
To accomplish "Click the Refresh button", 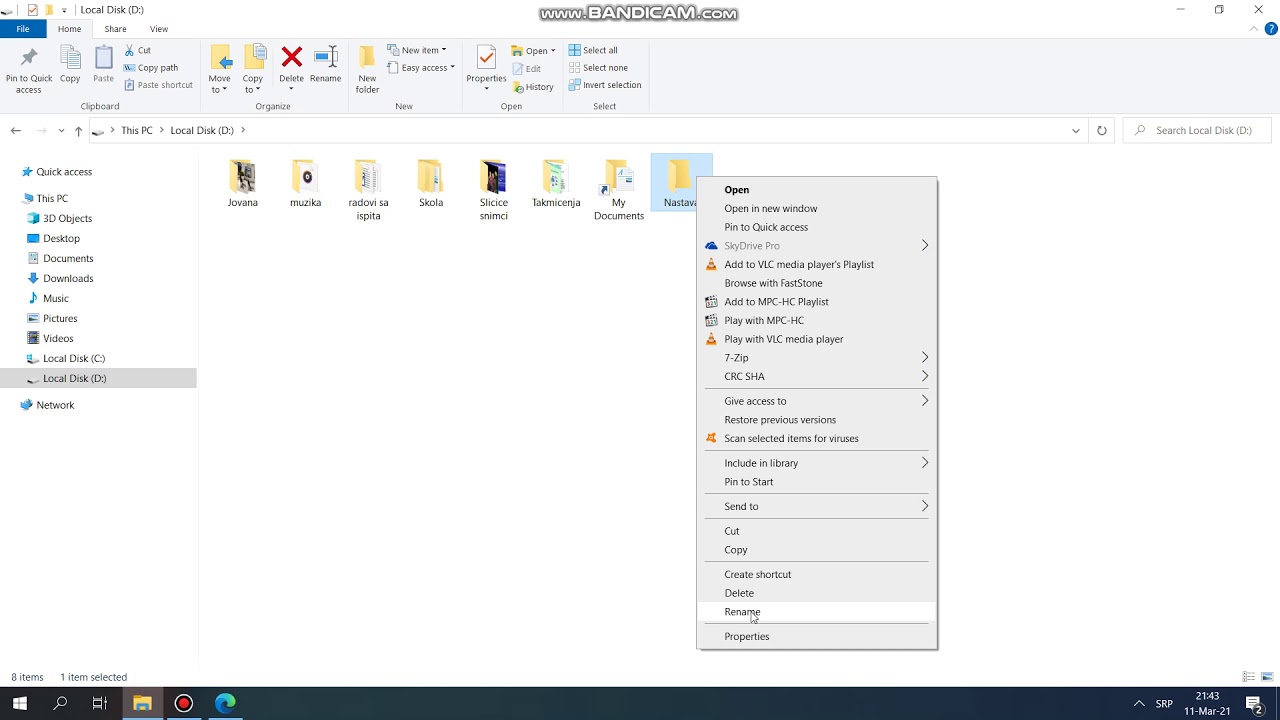I will tap(1102, 131).
